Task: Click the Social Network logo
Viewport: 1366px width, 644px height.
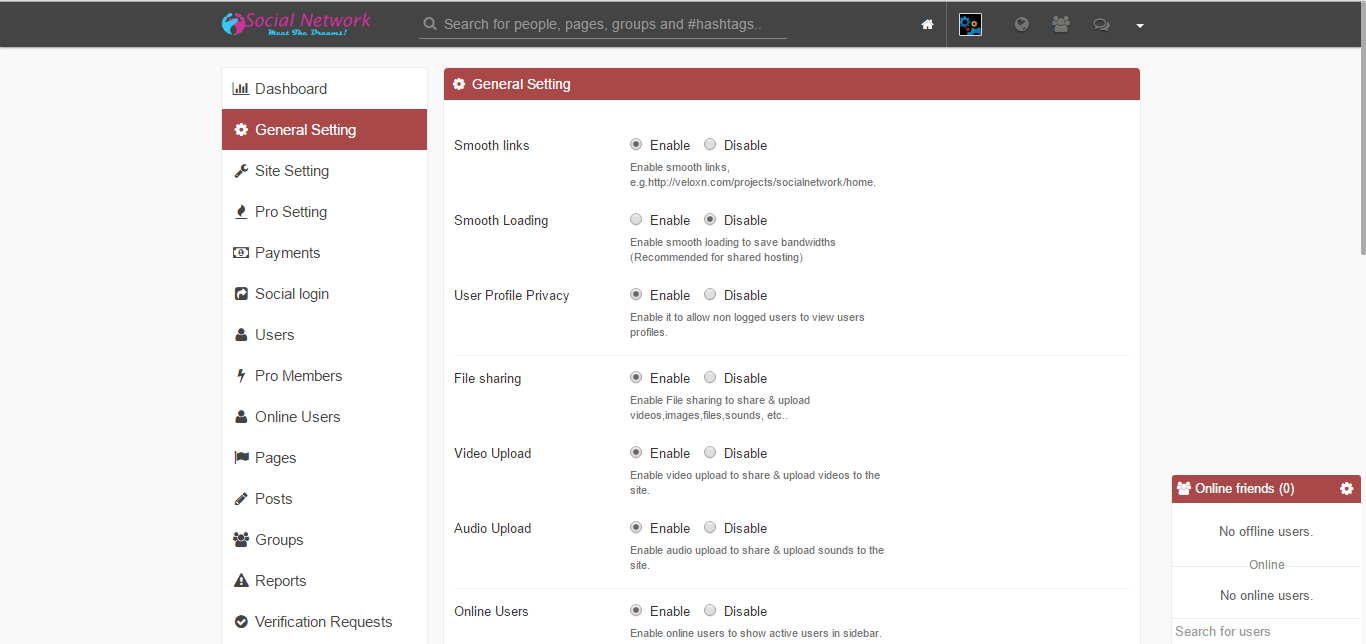Action: pos(297,23)
